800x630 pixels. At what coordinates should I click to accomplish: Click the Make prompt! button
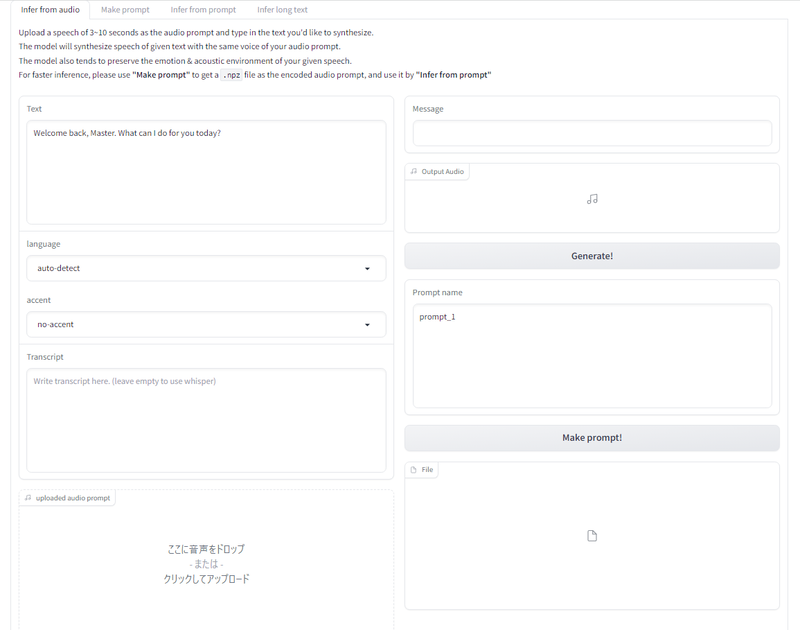coord(592,438)
